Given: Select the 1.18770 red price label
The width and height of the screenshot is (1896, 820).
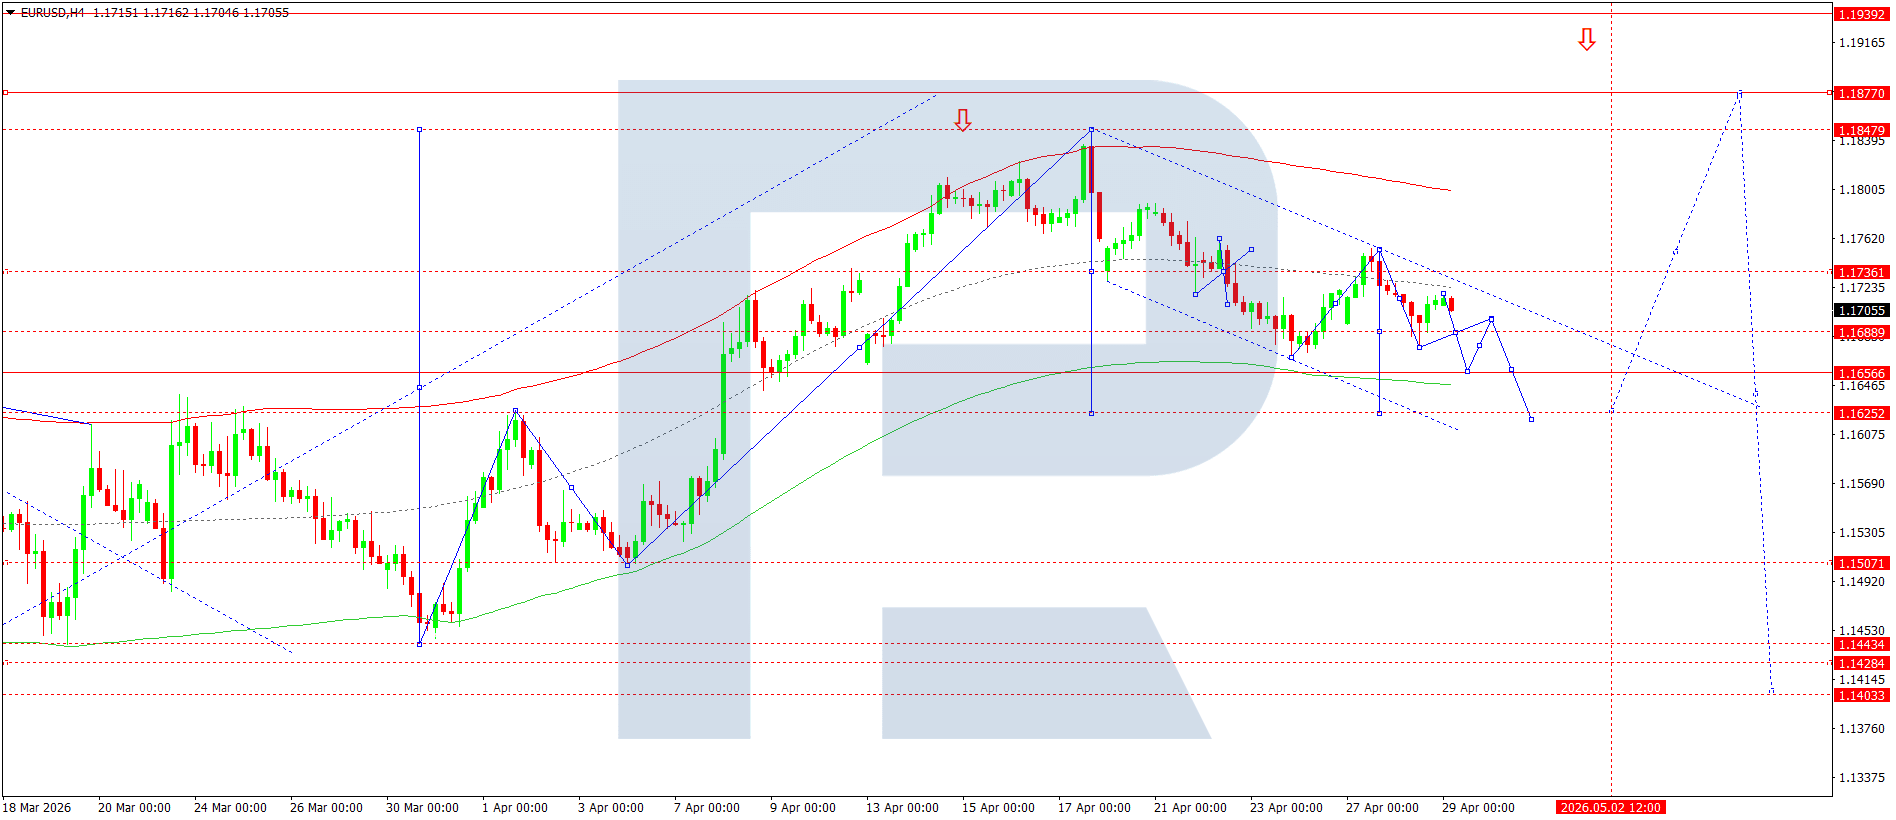Looking at the screenshot, I should [1861, 93].
